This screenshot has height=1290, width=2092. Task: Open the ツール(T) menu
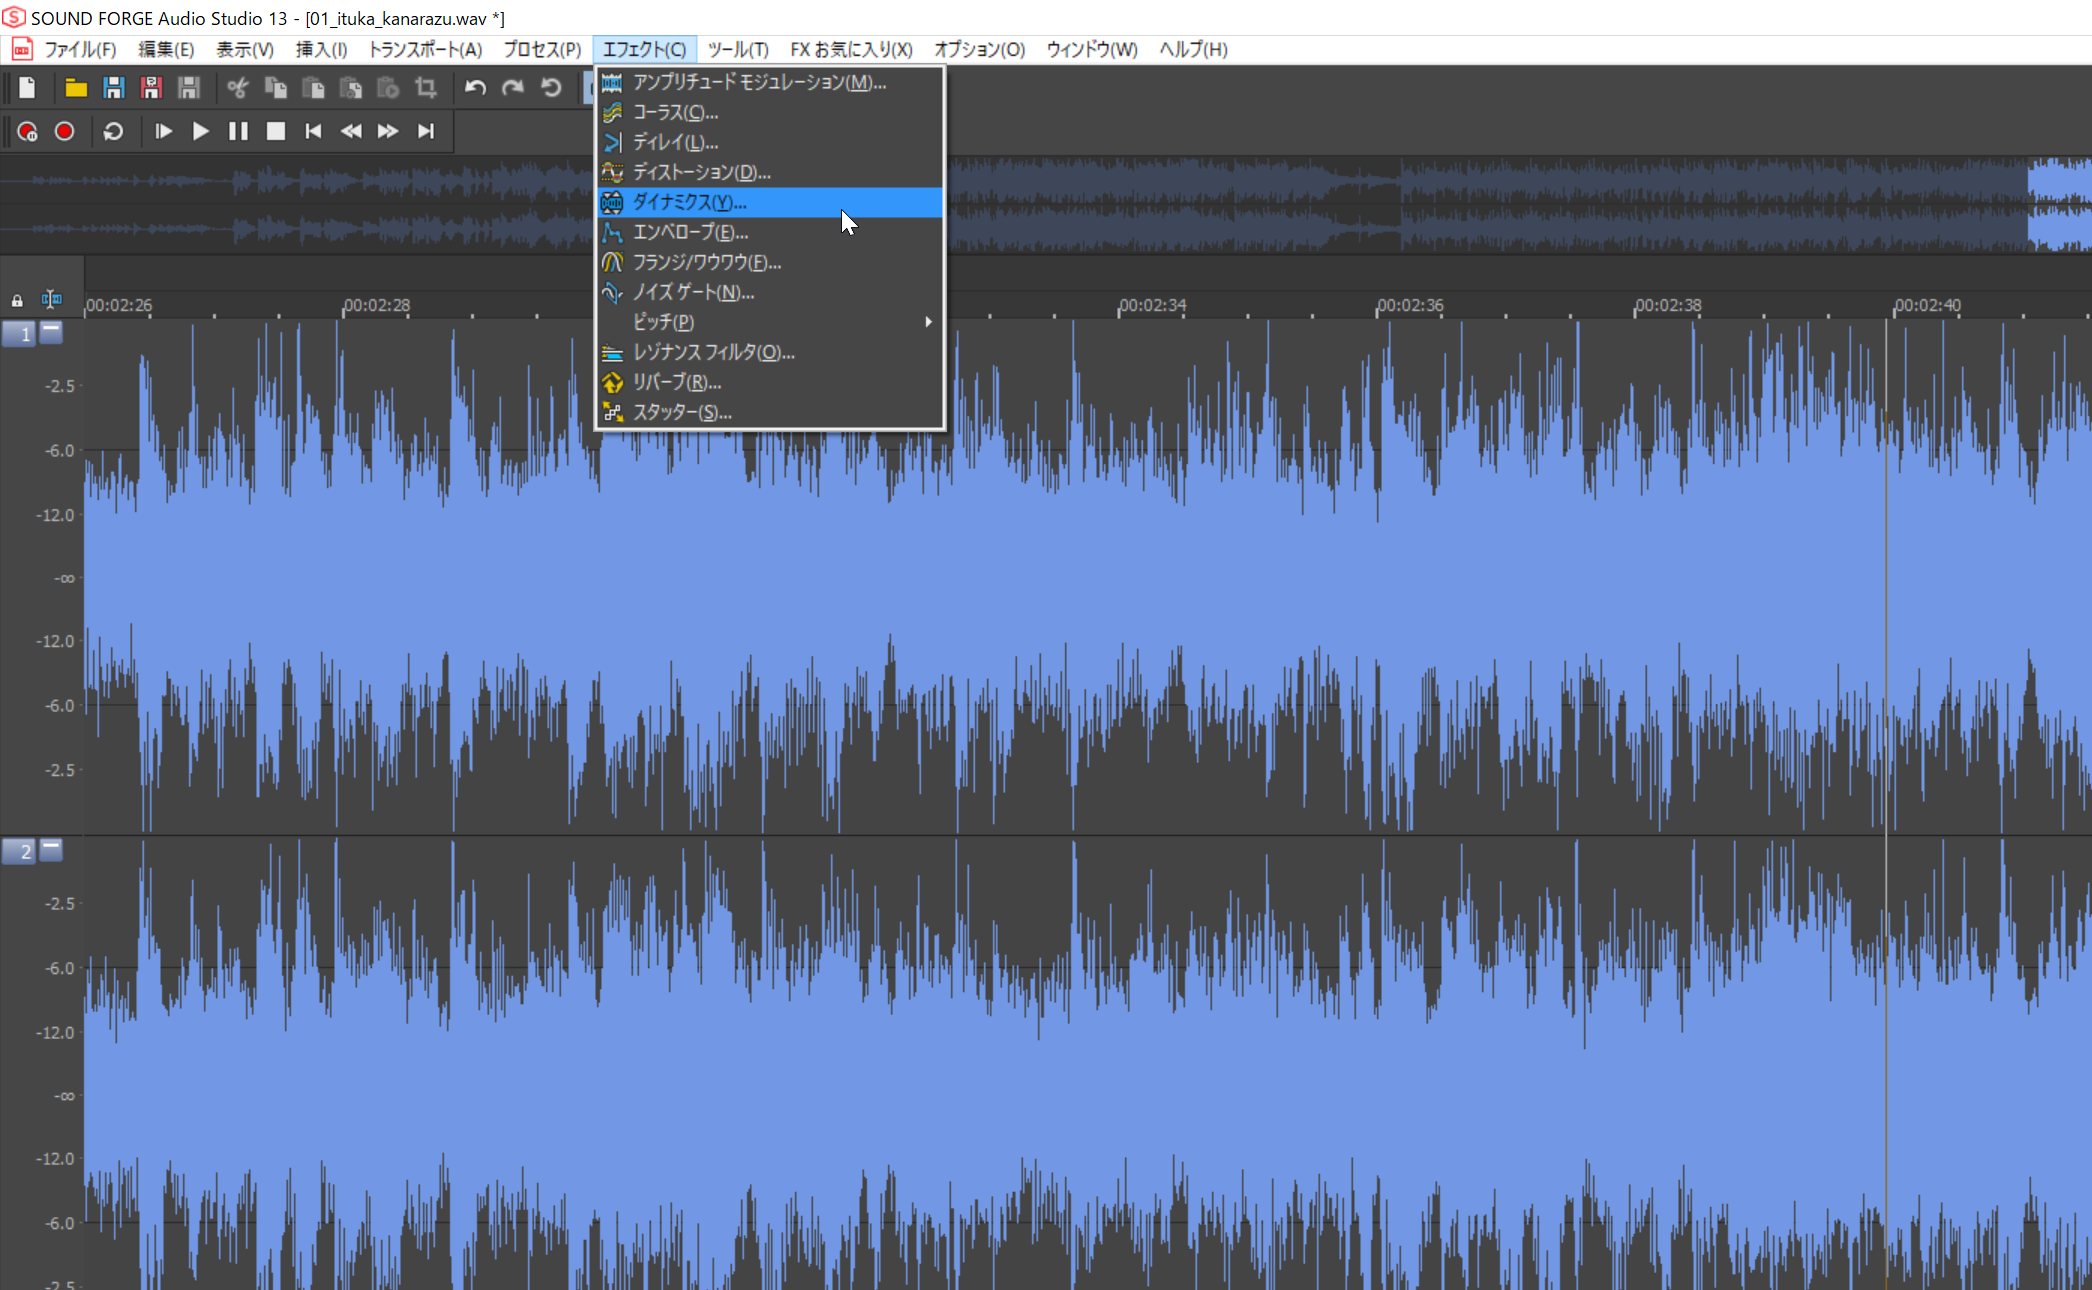738,49
